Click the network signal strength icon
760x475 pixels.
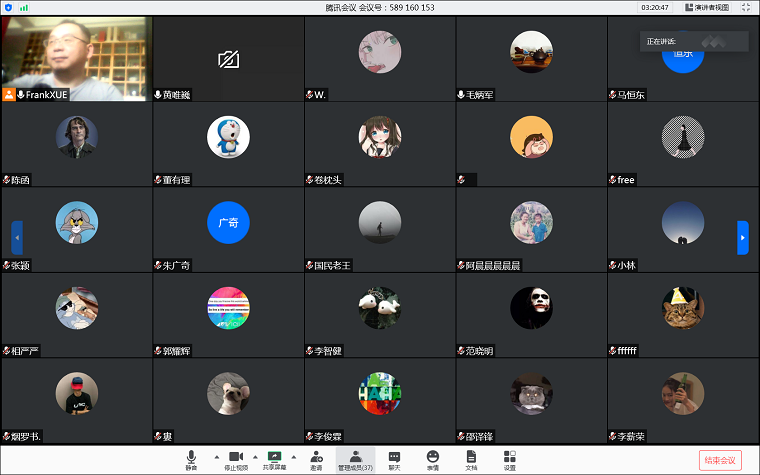tap(23, 7)
